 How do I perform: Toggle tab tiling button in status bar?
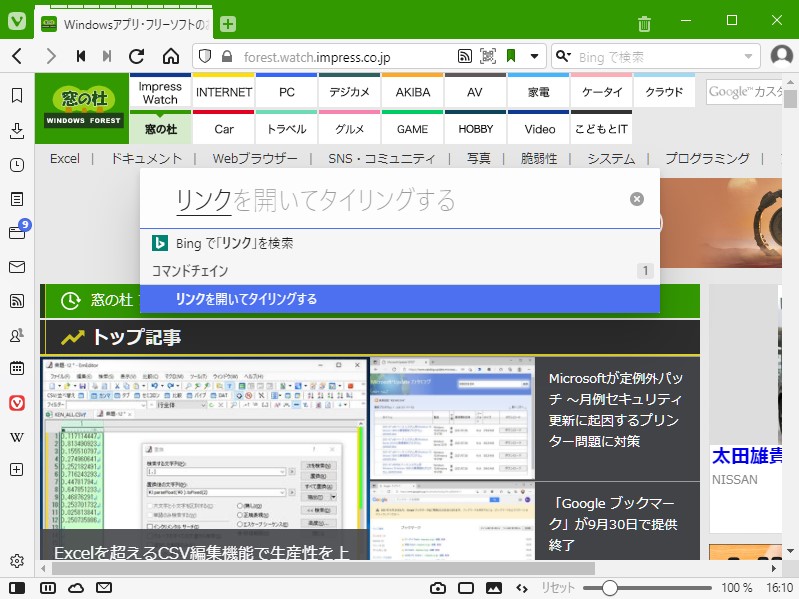point(48,588)
